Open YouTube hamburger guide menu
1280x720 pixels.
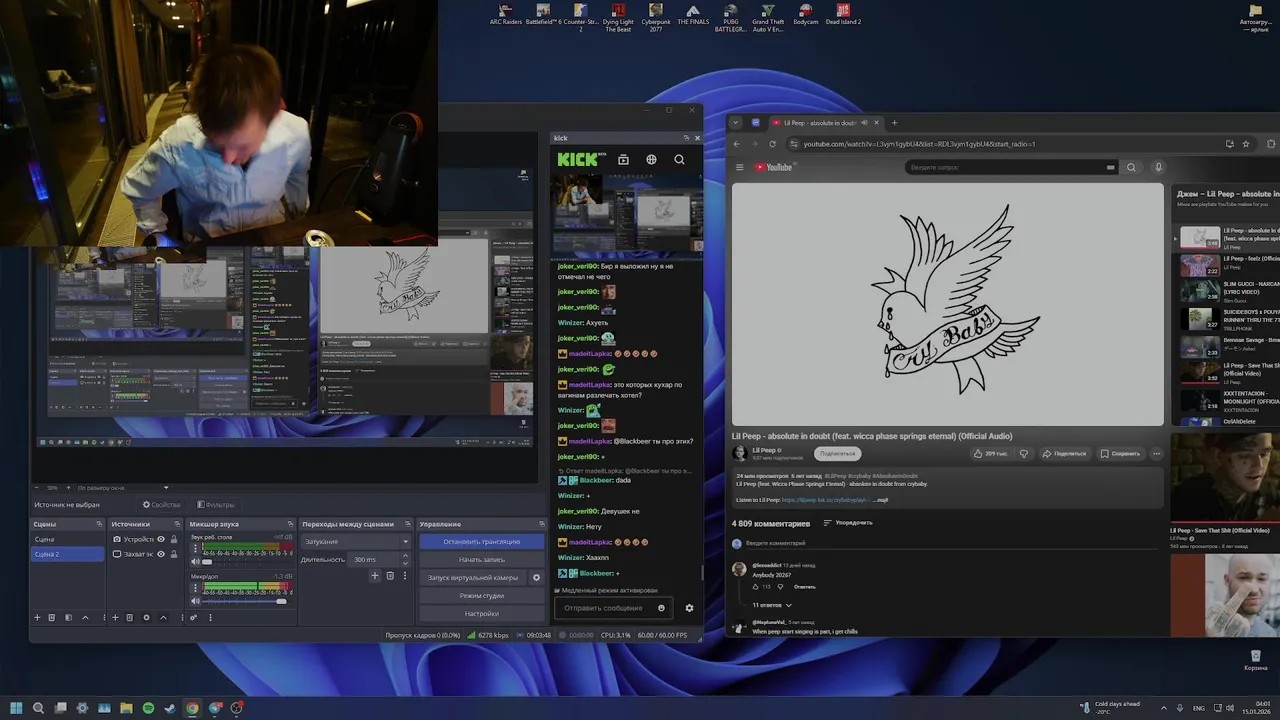point(740,167)
